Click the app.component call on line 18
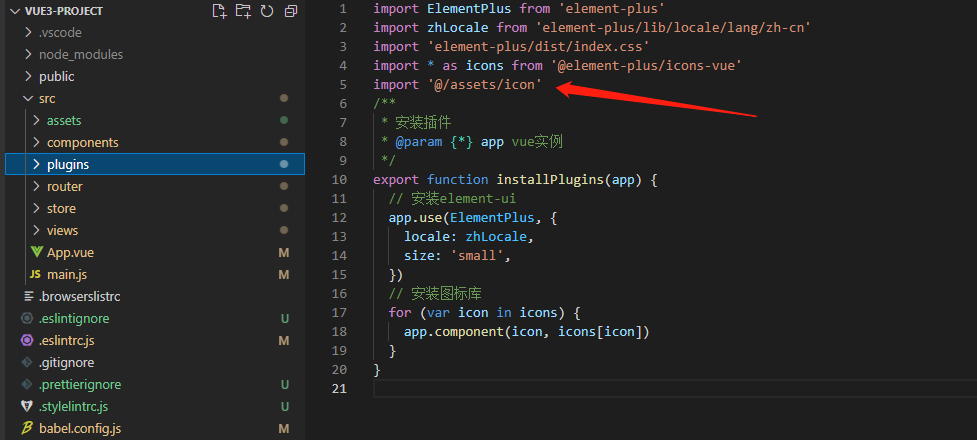The width and height of the screenshot is (977, 440). pos(454,332)
